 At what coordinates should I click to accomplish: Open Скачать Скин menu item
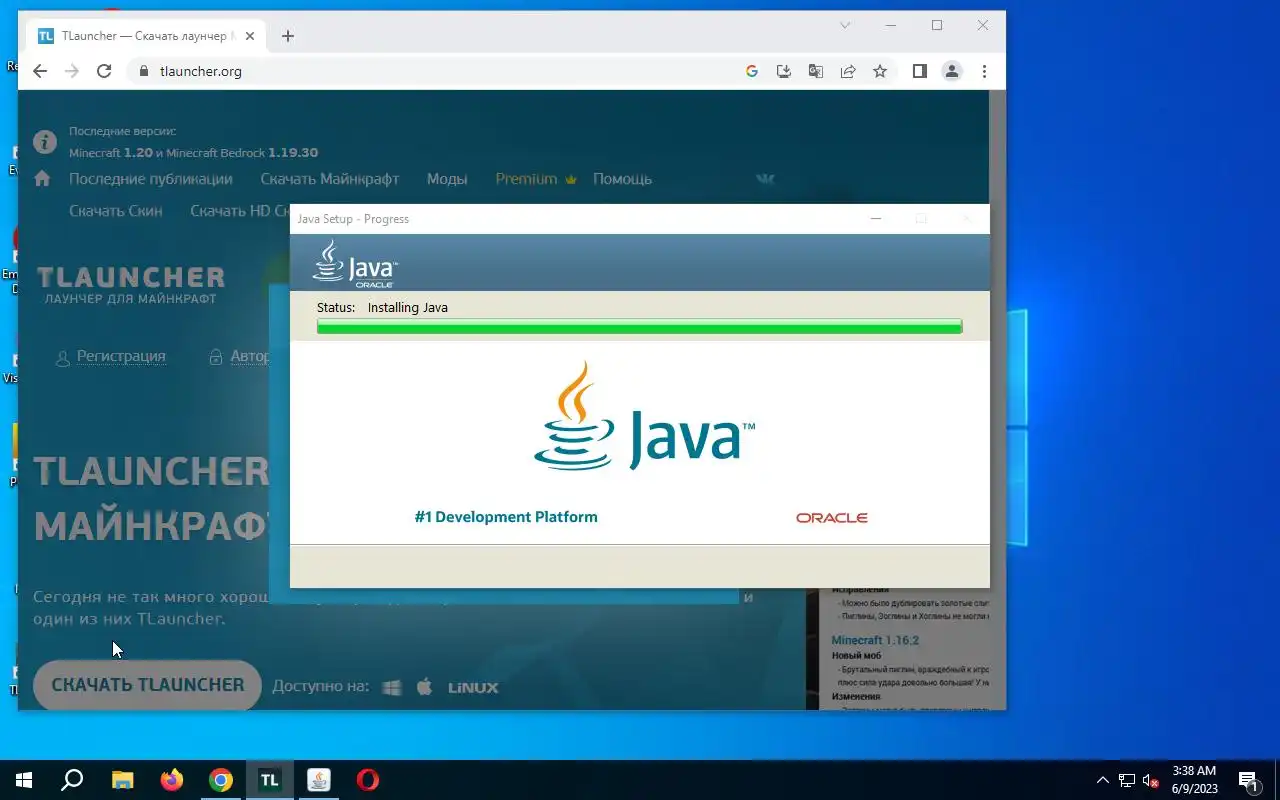(x=116, y=211)
